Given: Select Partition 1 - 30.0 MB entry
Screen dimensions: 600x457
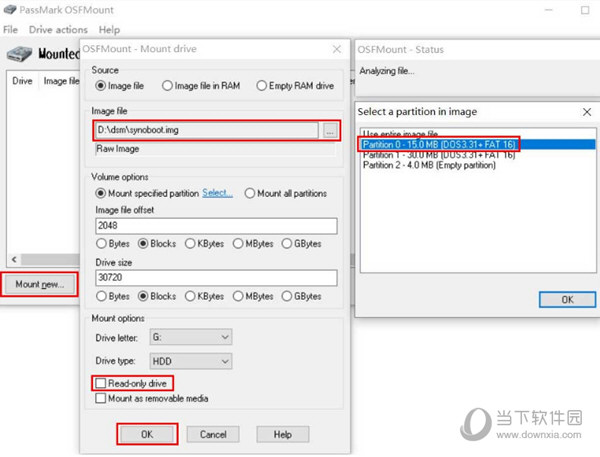Looking at the screenshot, I should point(478,155).
